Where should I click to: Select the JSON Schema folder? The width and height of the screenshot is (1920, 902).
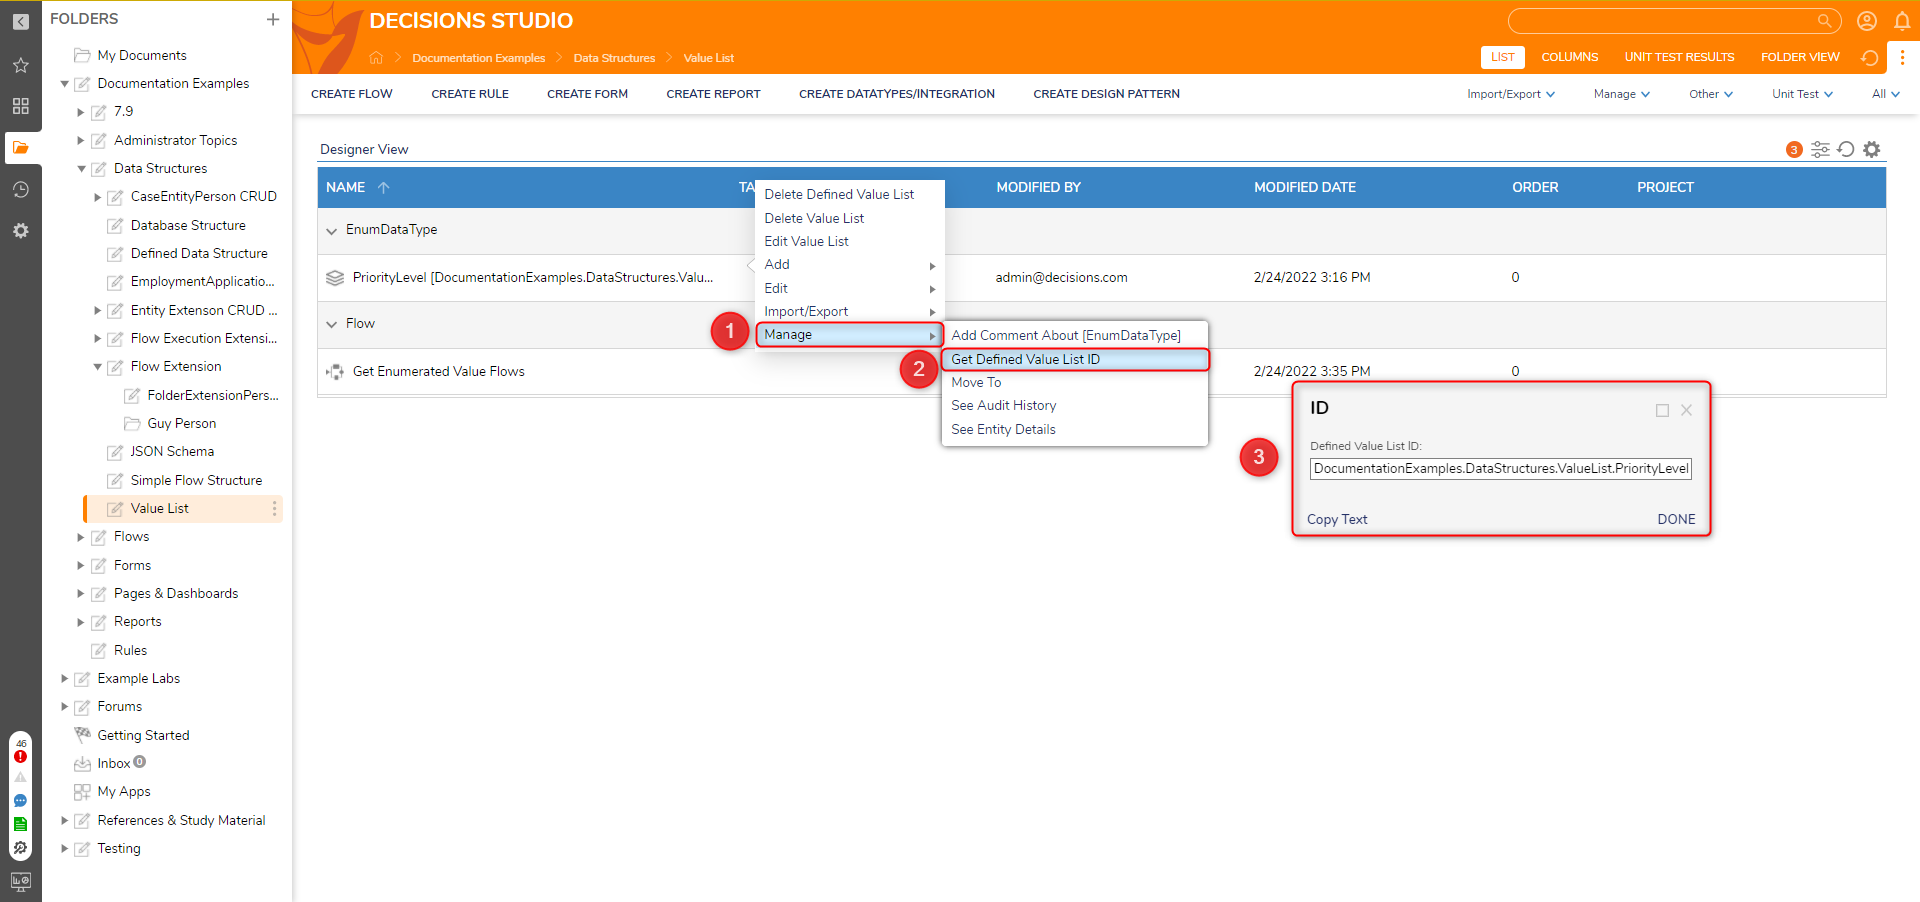[172, 452]
